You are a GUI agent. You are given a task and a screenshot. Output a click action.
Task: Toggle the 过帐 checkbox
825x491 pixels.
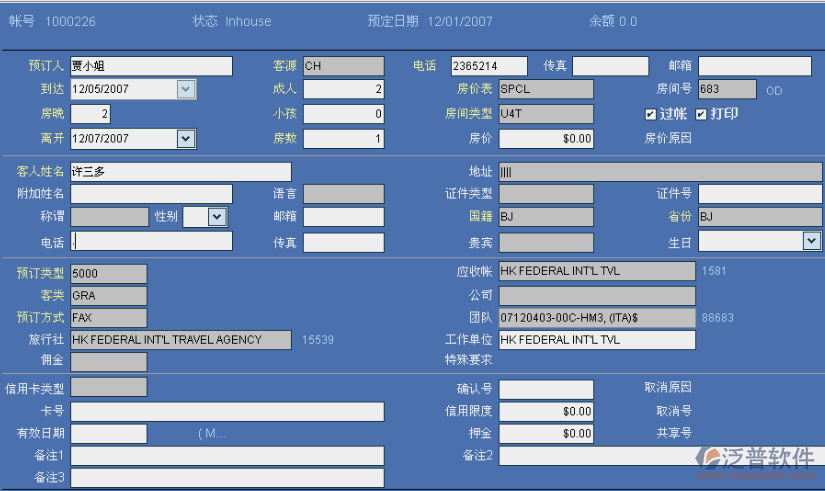pyautogui.click(x=651, y=114)
